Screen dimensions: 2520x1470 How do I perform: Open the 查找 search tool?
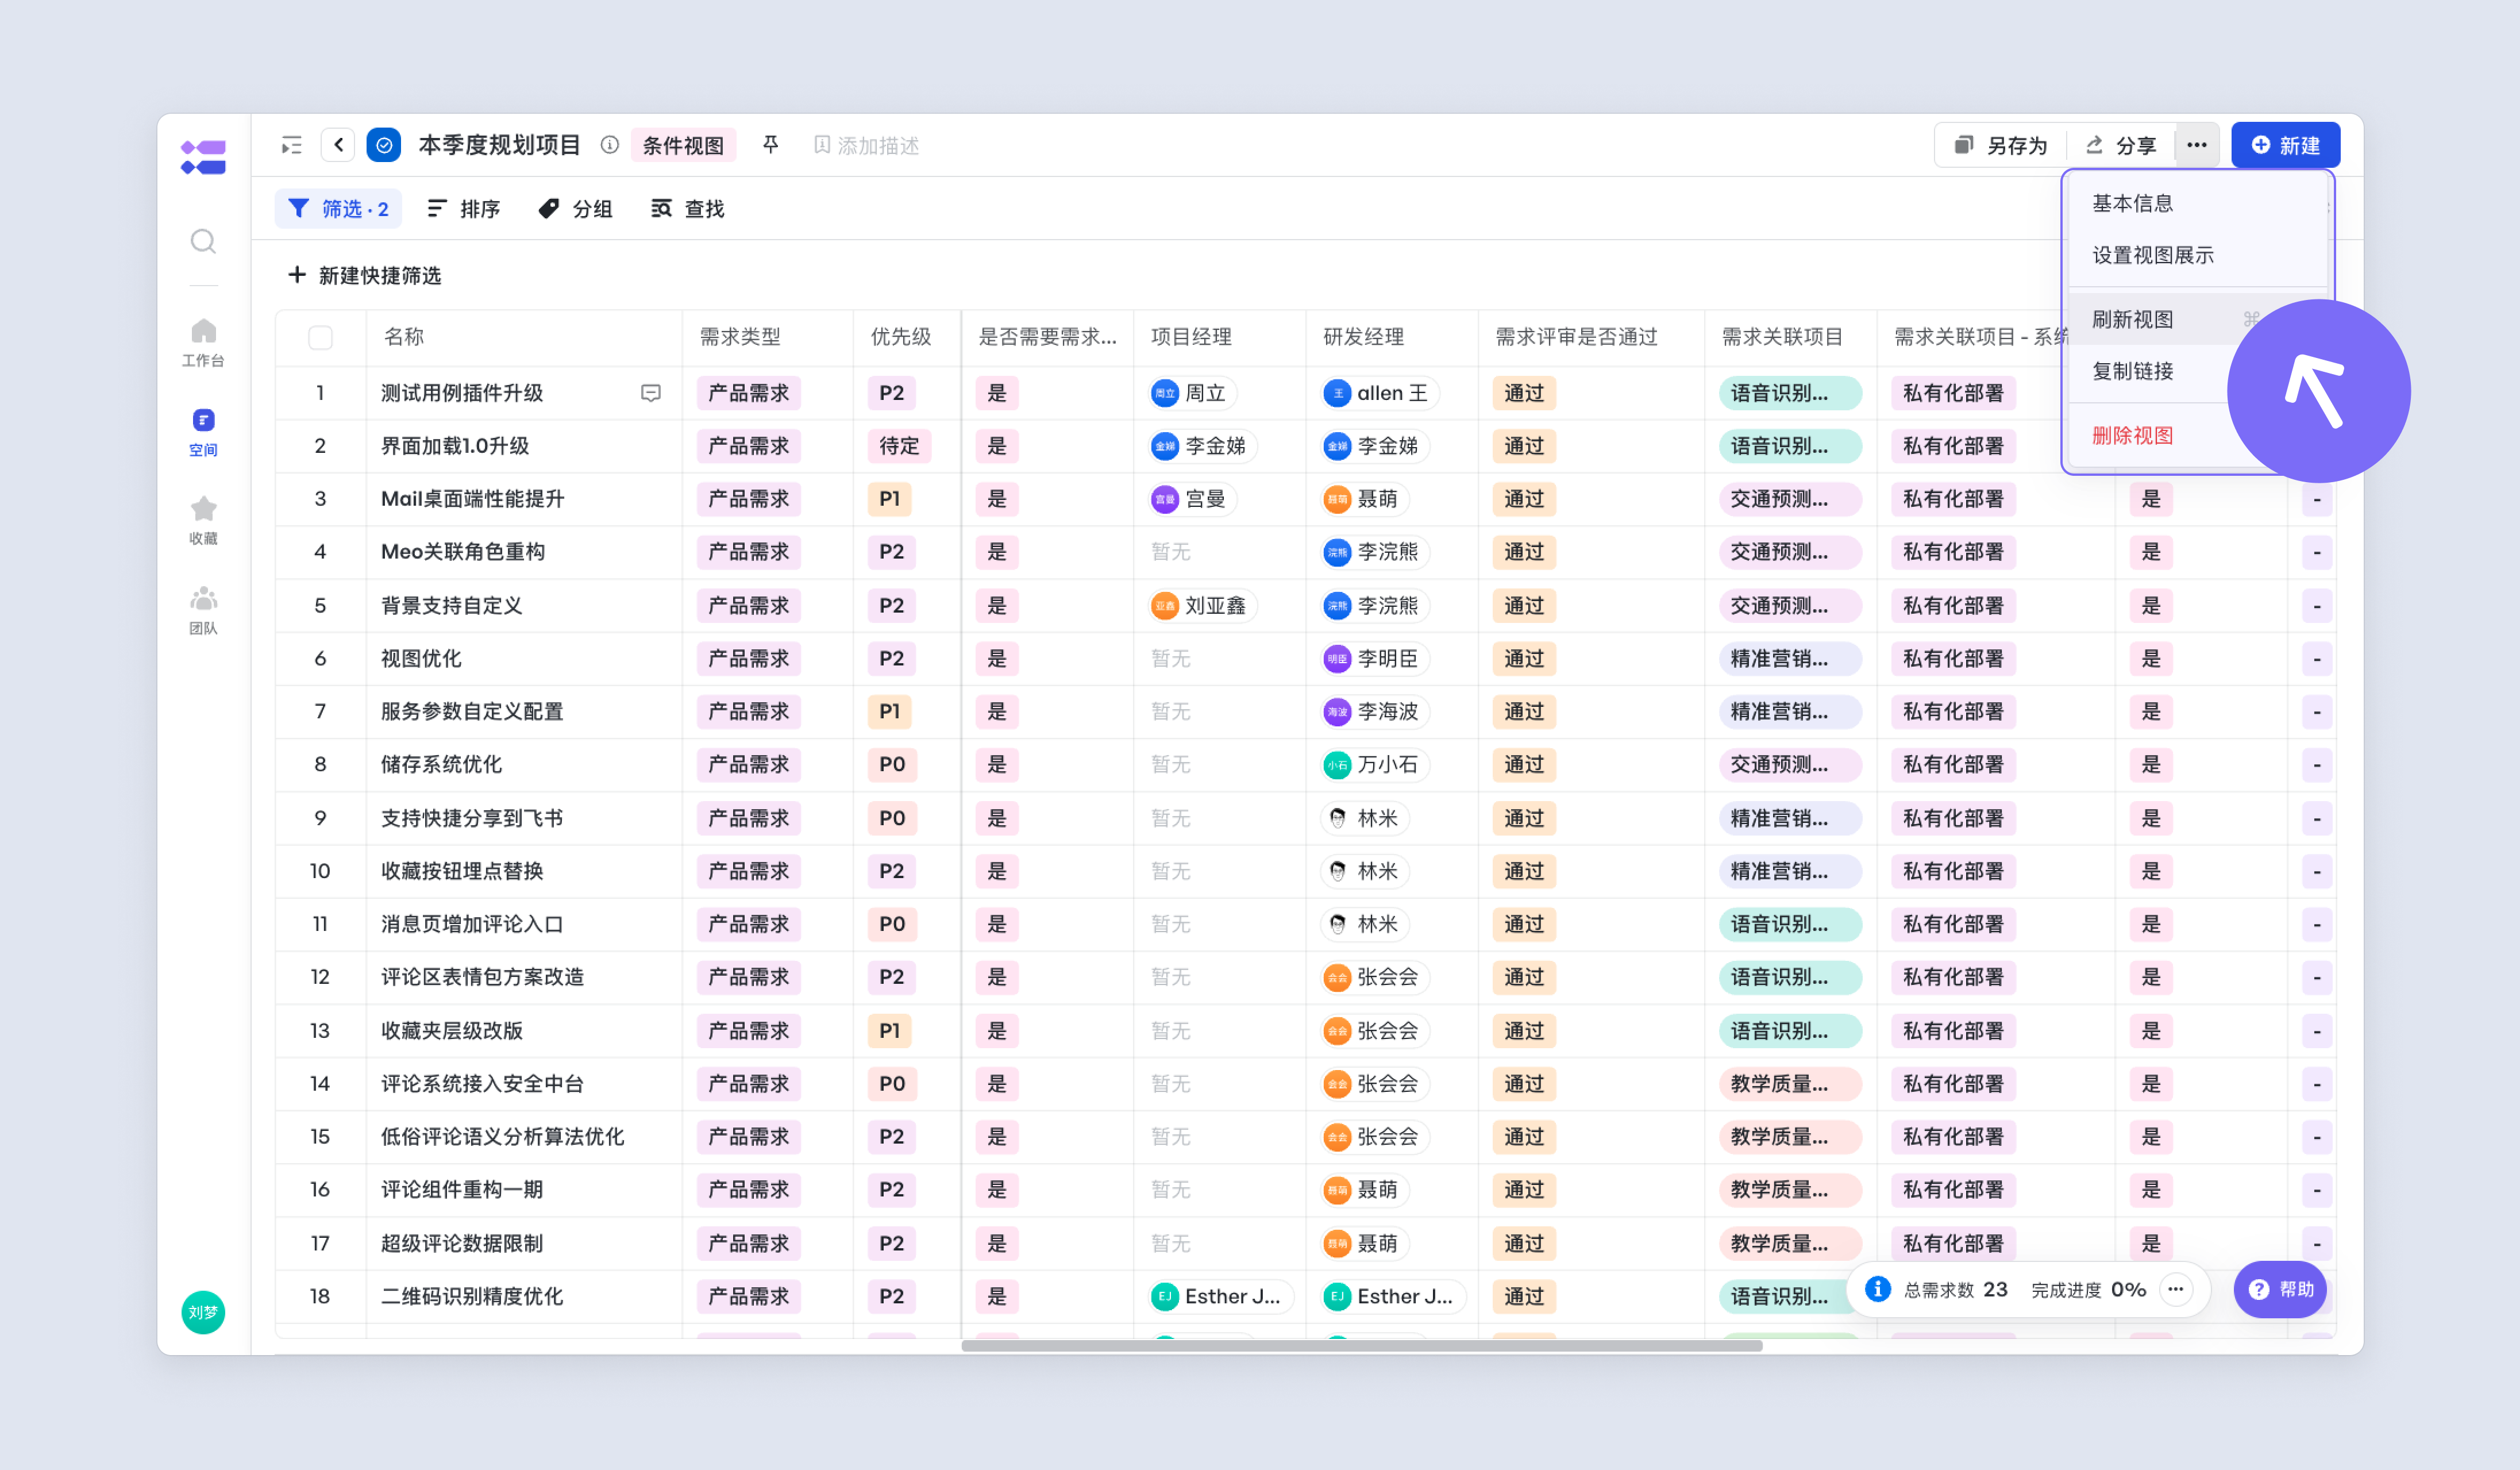click(x=688, y=208)
